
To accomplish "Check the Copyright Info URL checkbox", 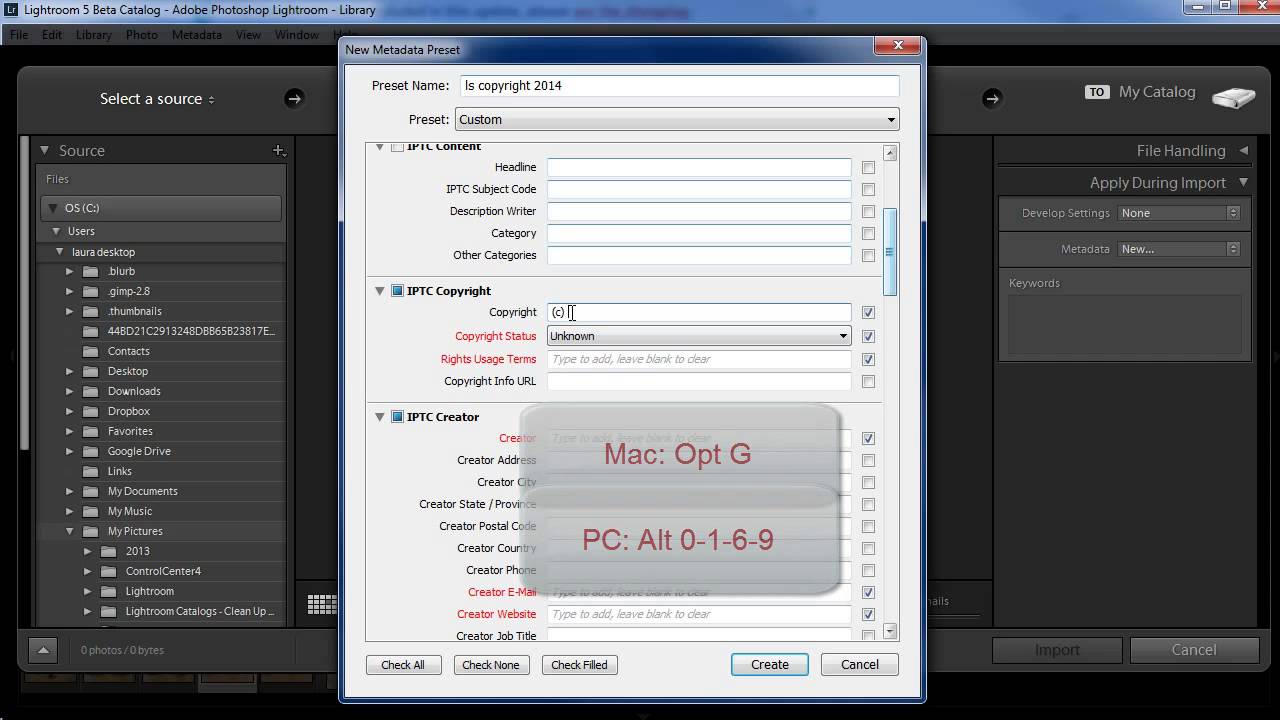I will [868, 382].
